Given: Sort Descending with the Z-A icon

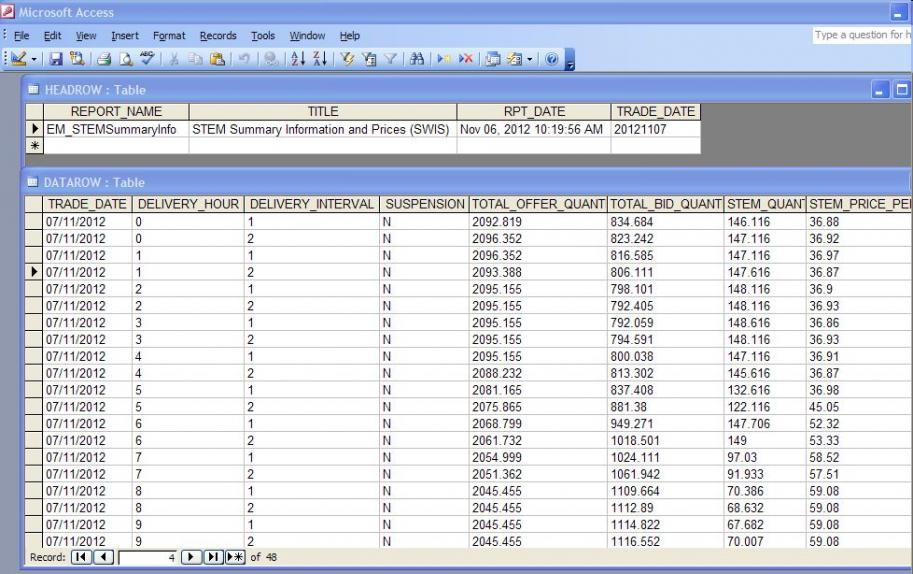Looking at the screenshot, I should tap(320, 59).
